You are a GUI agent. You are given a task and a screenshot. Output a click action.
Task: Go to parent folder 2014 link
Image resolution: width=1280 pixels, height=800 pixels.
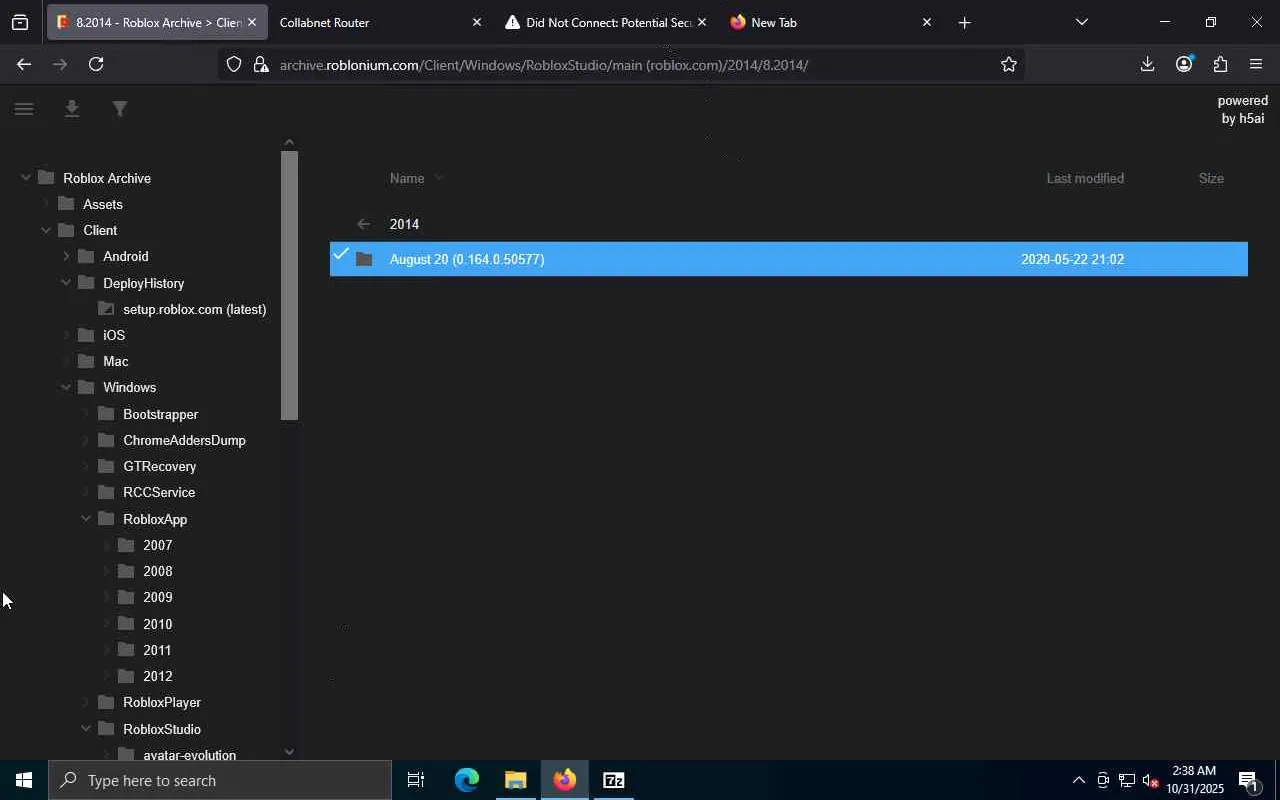pyautogui.click(x=404, y=224)
